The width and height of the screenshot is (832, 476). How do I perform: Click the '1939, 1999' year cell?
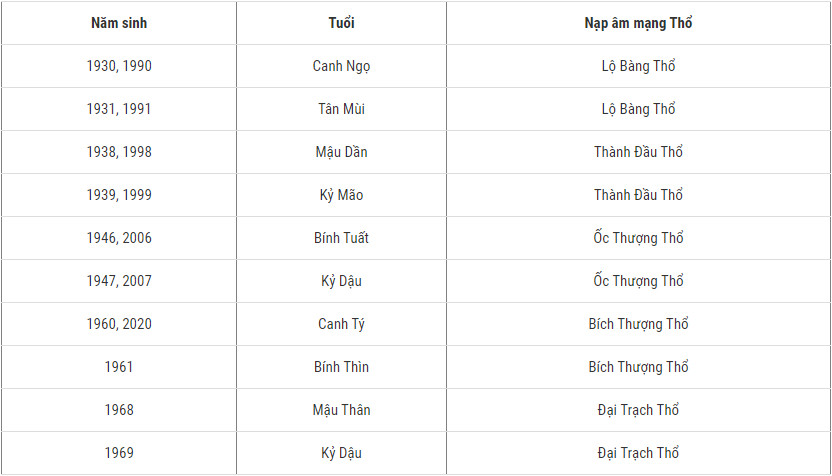pyautogui.click(x=119, y=195)
